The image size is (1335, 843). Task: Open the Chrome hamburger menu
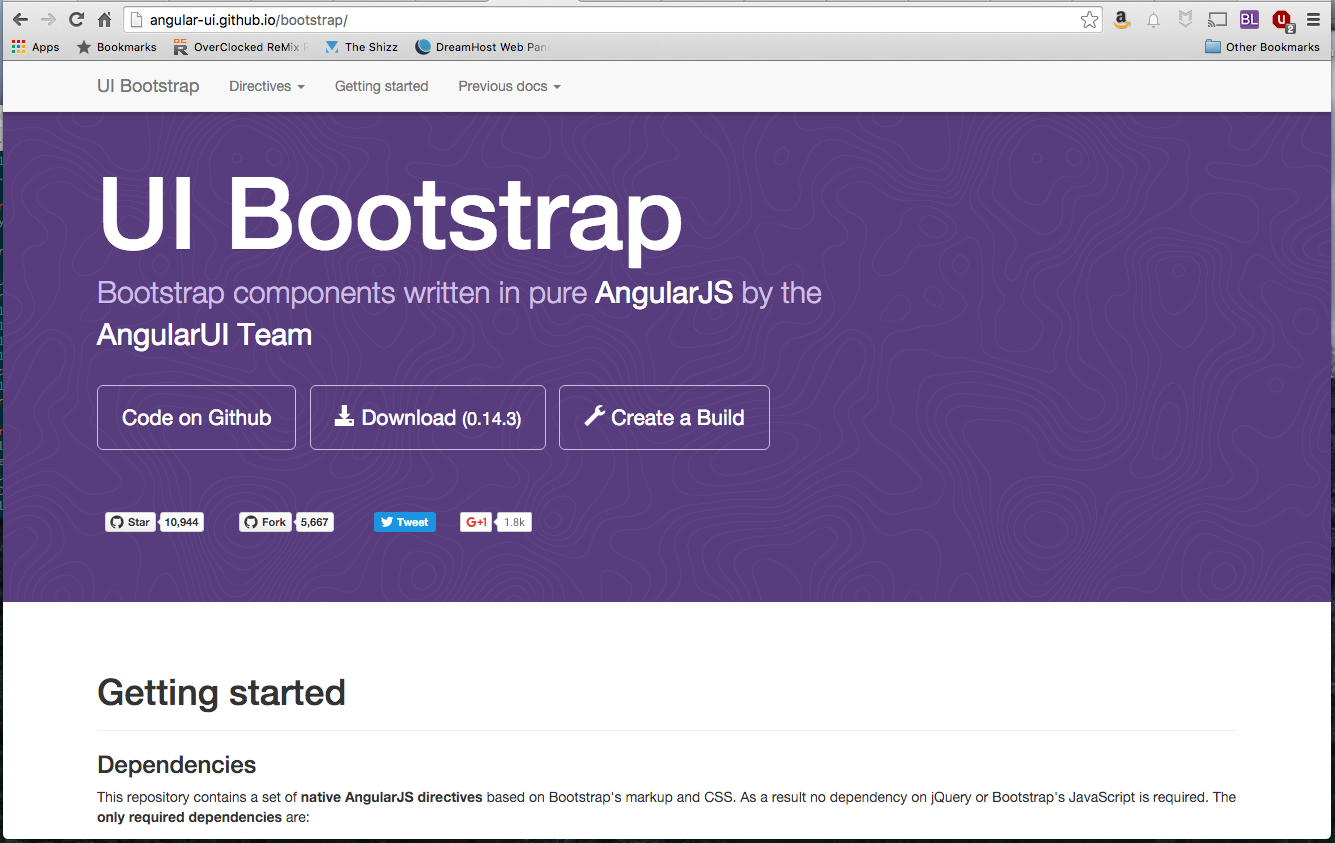point(1313,19)
